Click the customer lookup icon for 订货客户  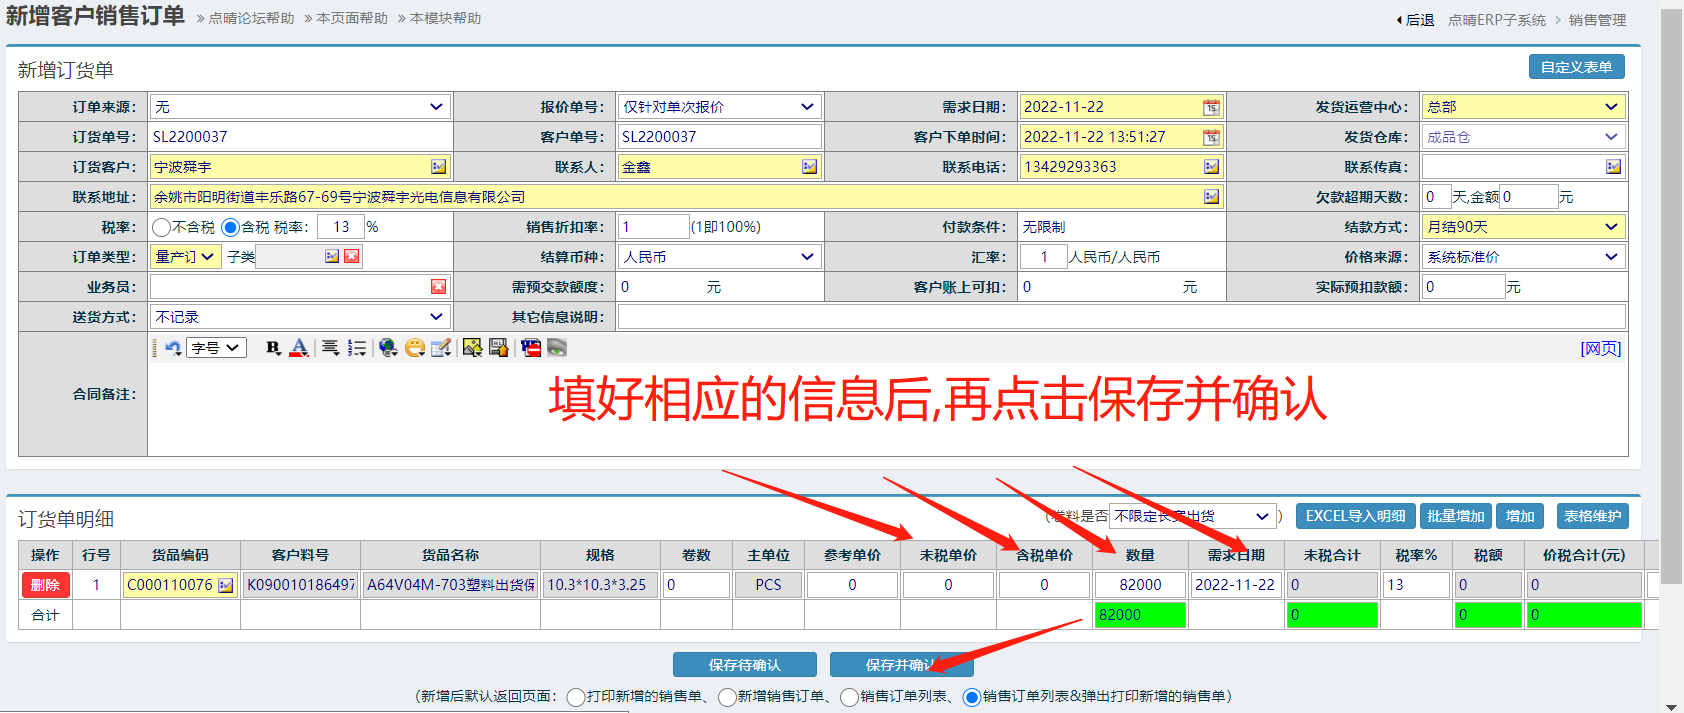[x=438, y=167]
